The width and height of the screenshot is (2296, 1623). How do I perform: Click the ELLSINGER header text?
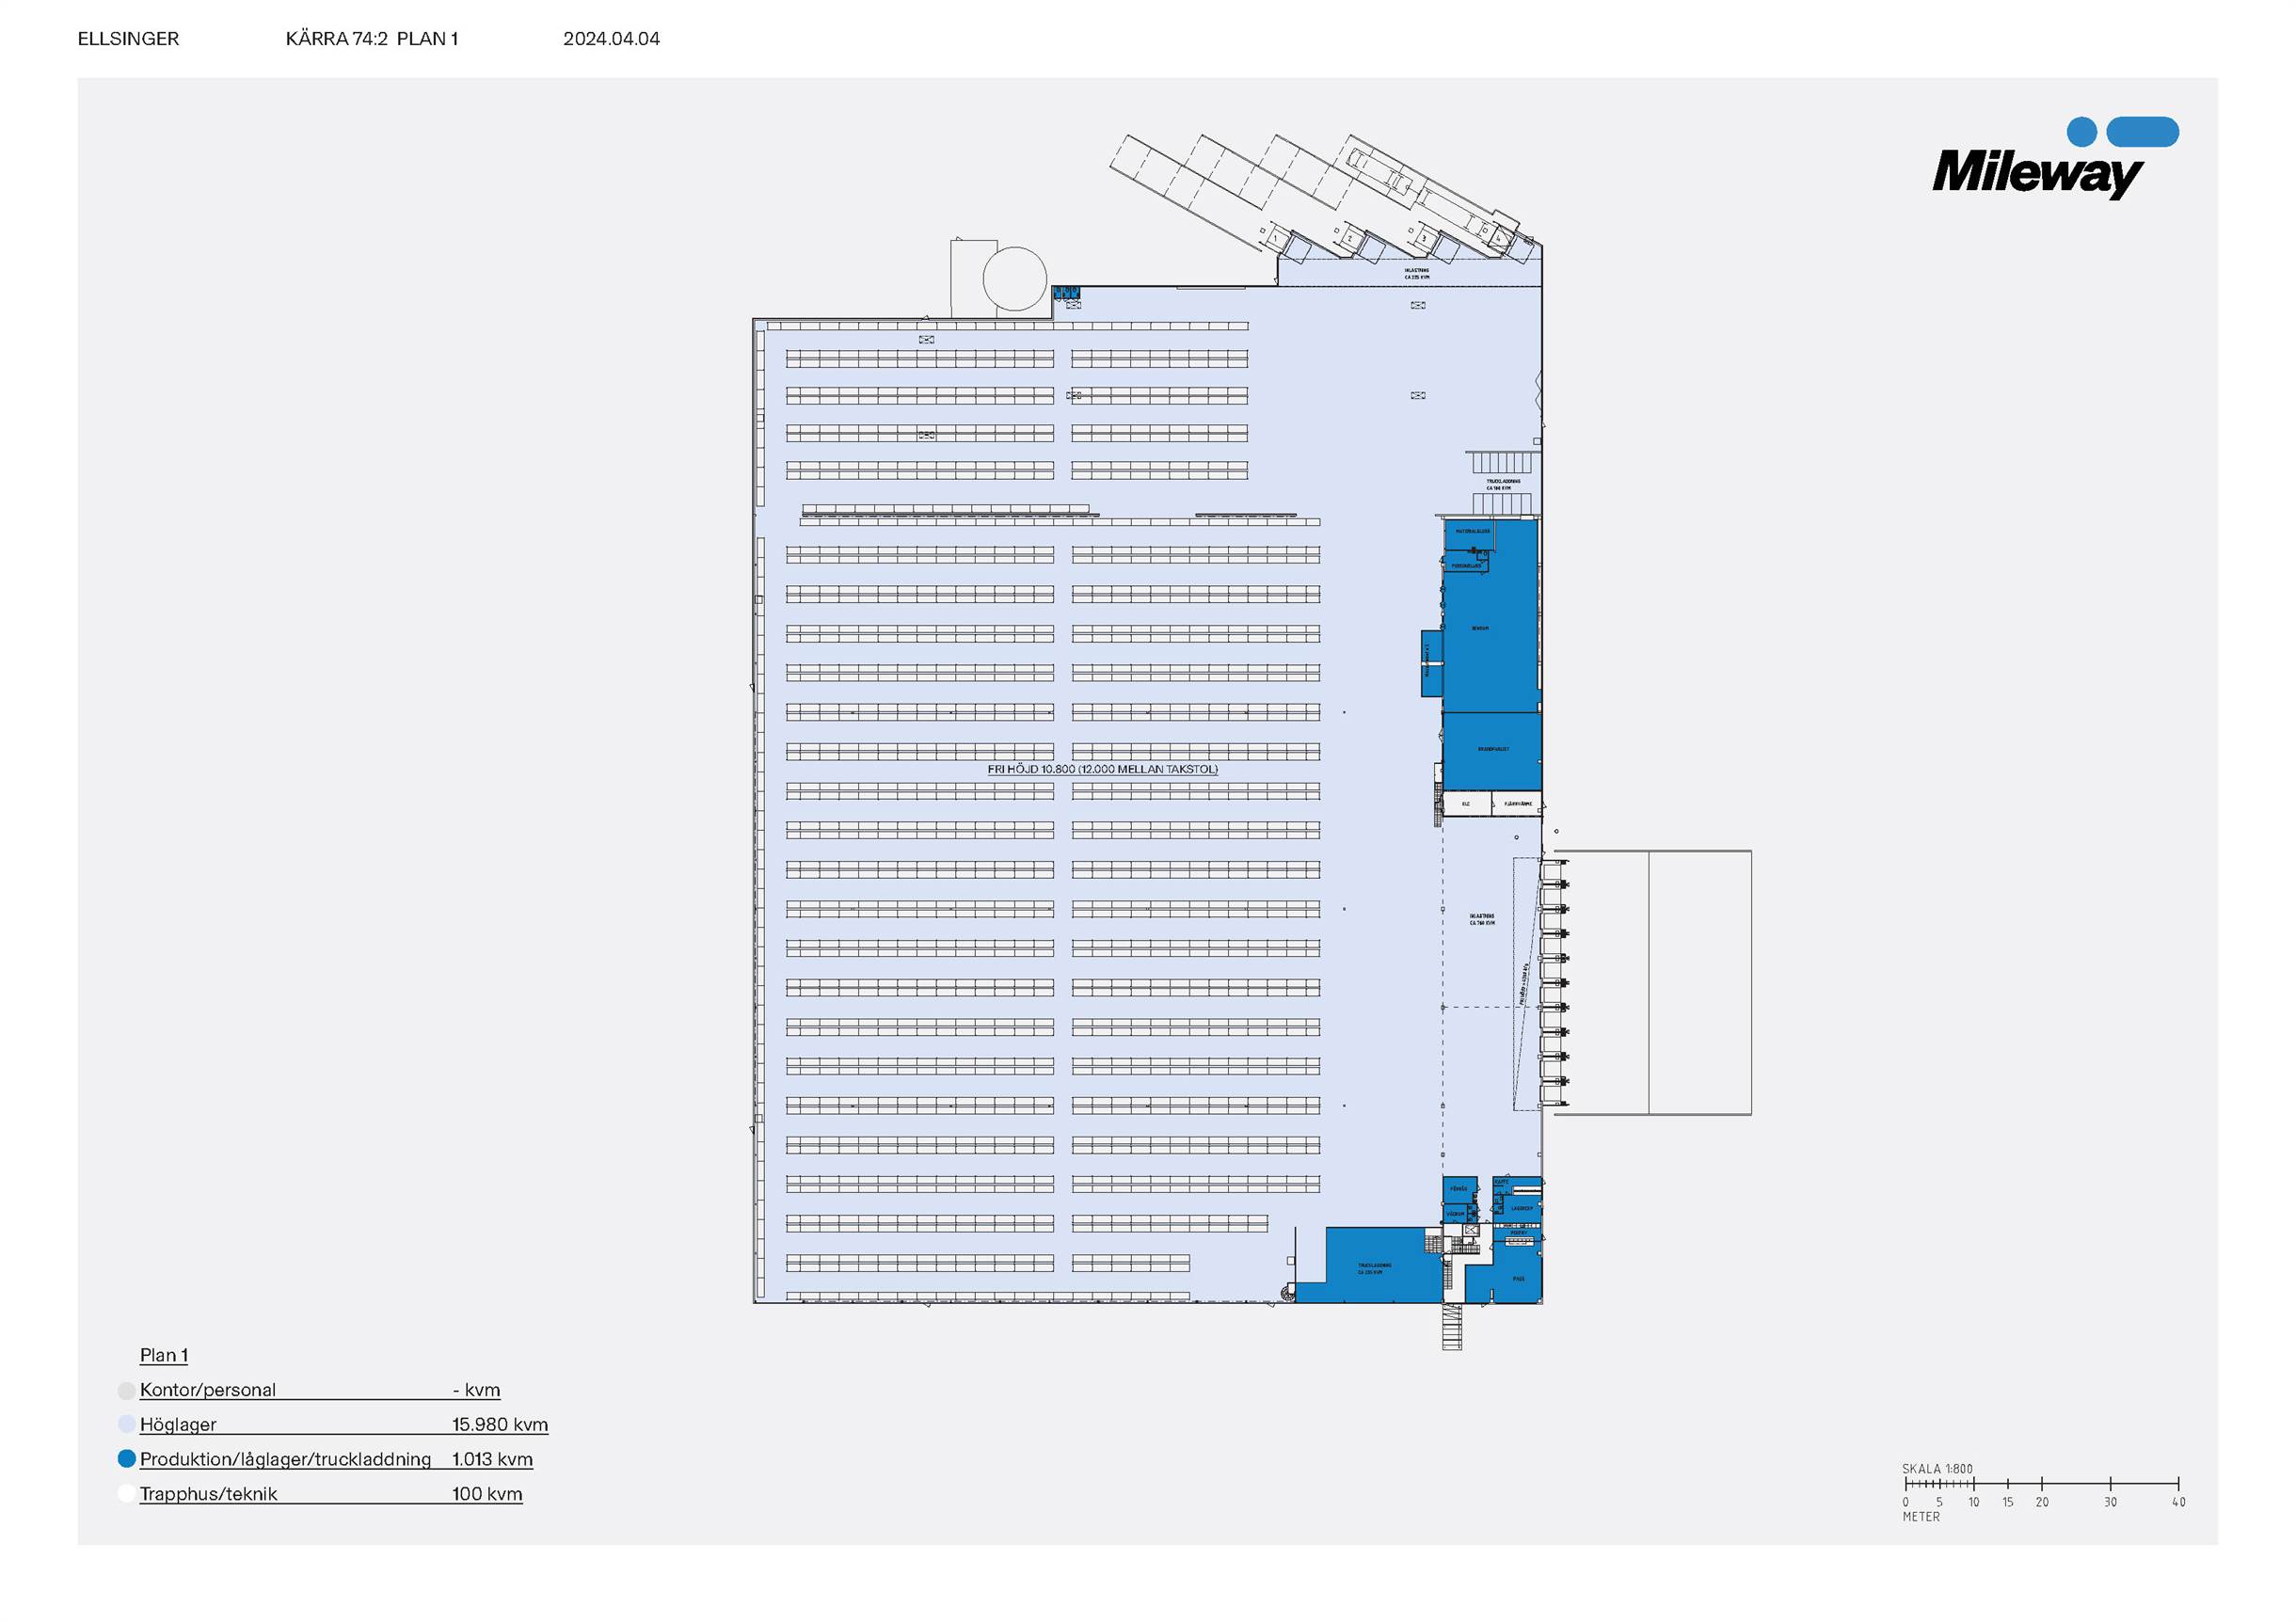click(x=128, y=39)
